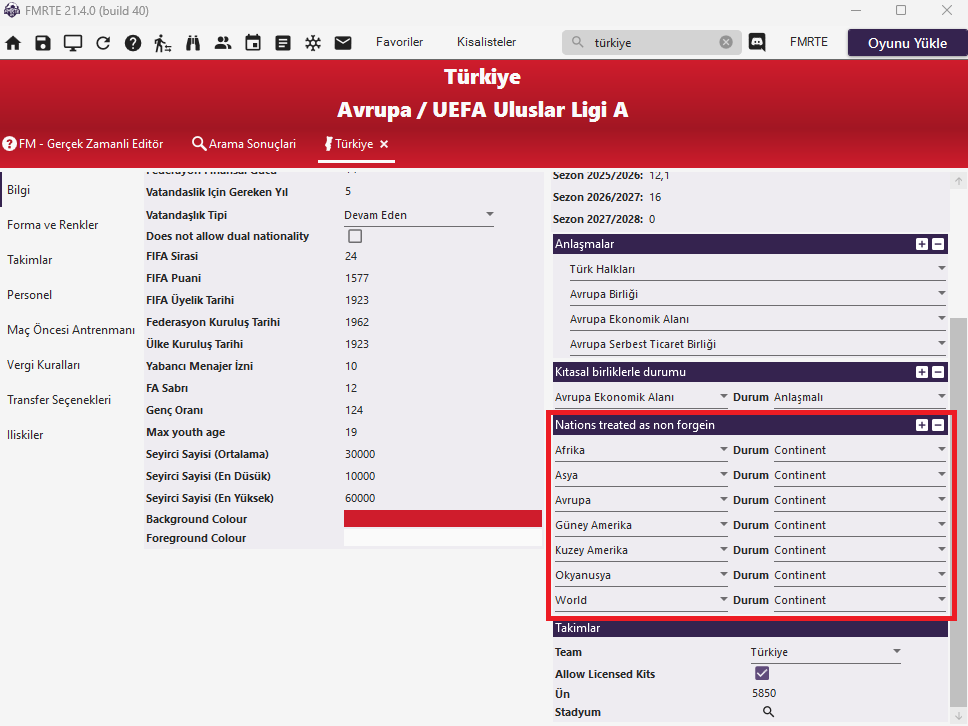Click the Stadyum magnifier search icon
This screenshot has width=968, height=726.
tap(768, 712)
